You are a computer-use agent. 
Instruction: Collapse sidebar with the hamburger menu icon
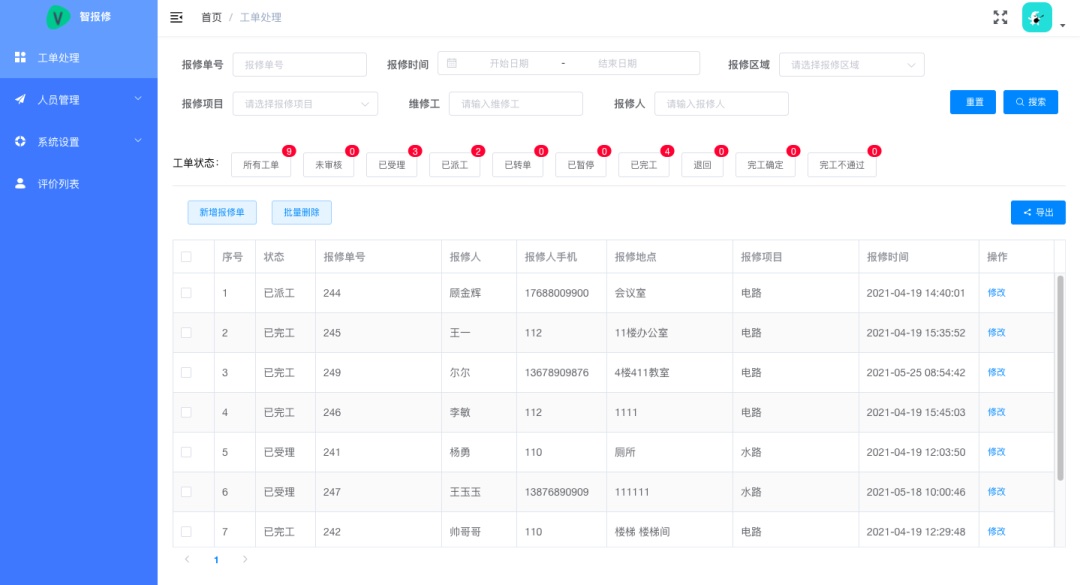coord(177,17)
